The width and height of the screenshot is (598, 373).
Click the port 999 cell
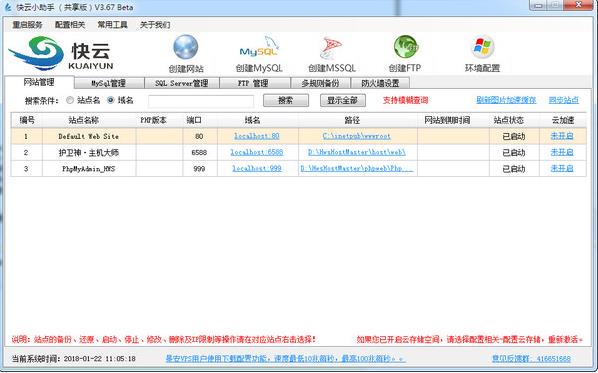[x=199, y=169]
